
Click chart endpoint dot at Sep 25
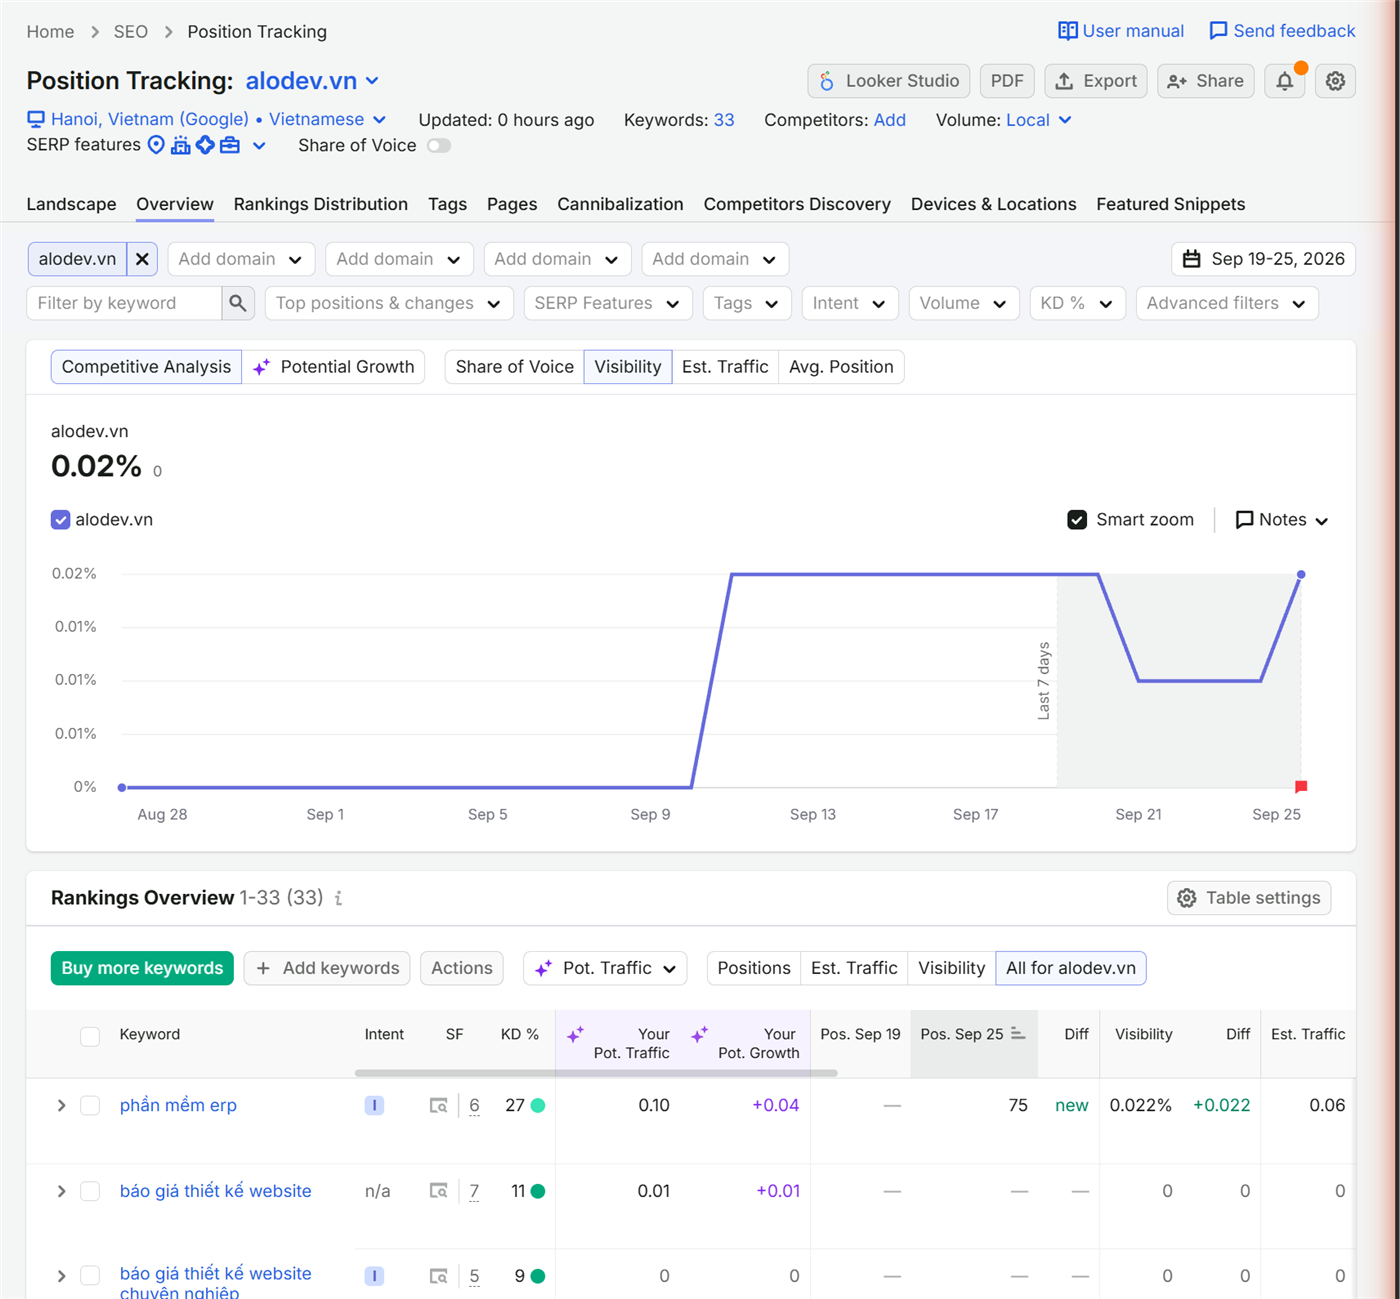click(1301, 575)
